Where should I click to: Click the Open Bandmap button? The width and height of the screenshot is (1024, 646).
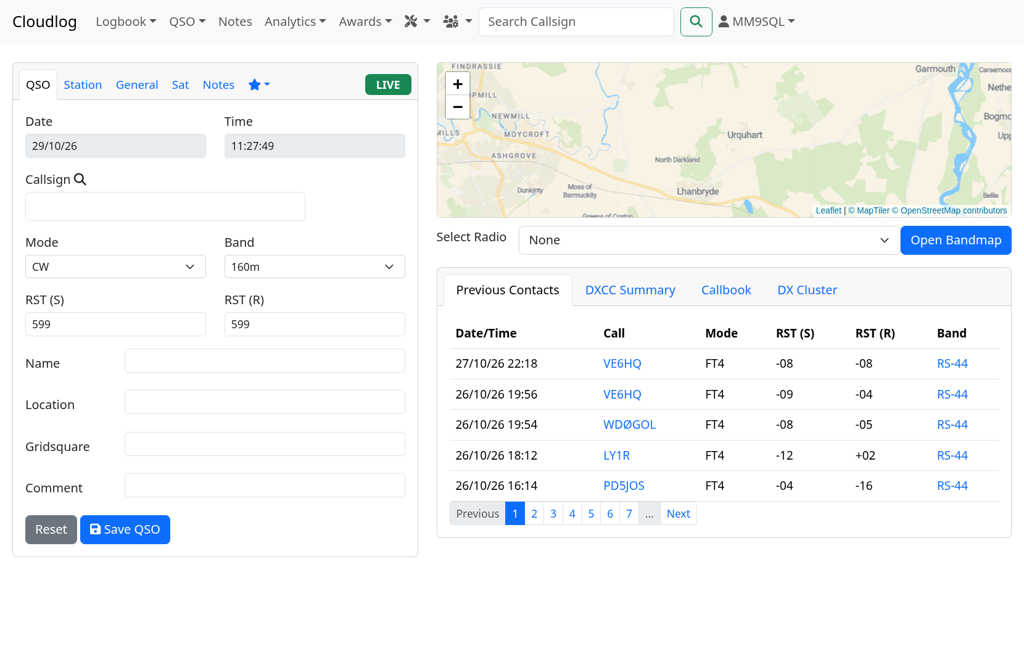point(955,240)
